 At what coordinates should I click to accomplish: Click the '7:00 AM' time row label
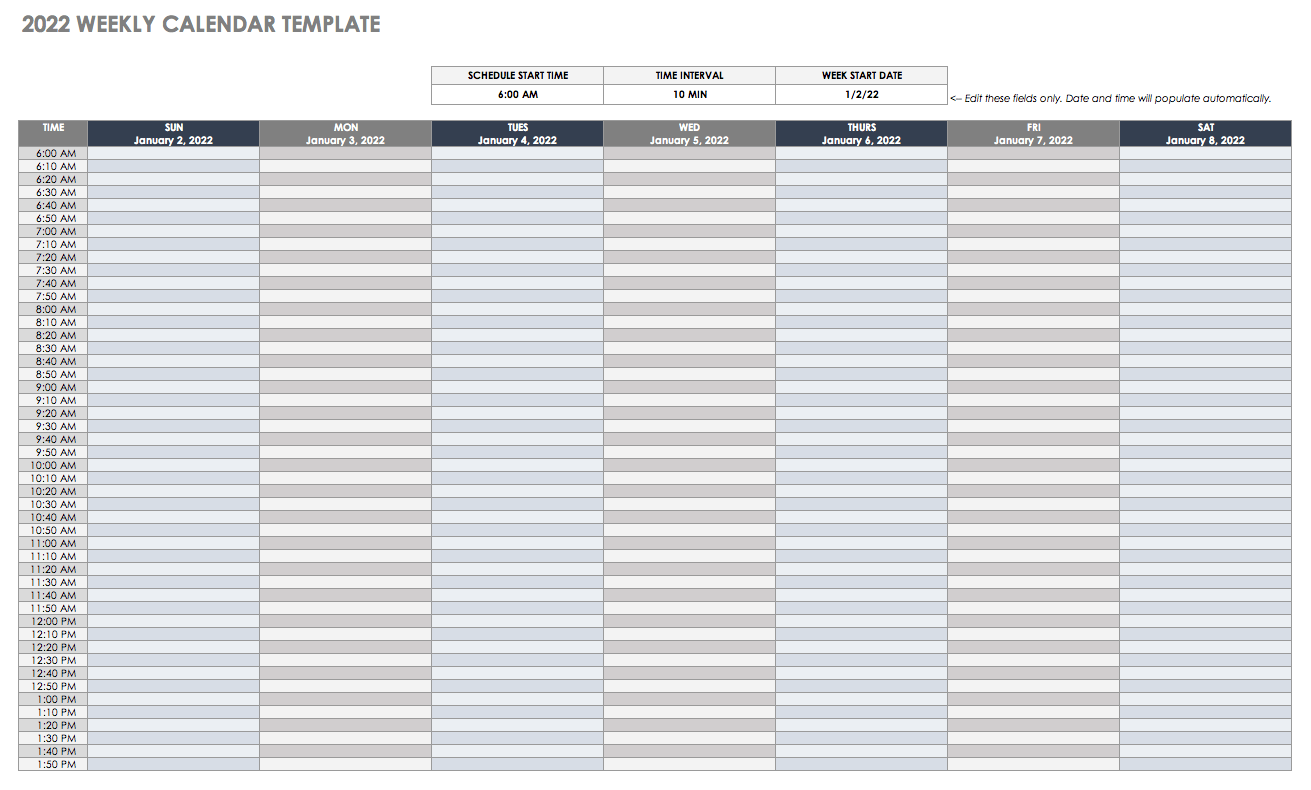click(53, 231)
